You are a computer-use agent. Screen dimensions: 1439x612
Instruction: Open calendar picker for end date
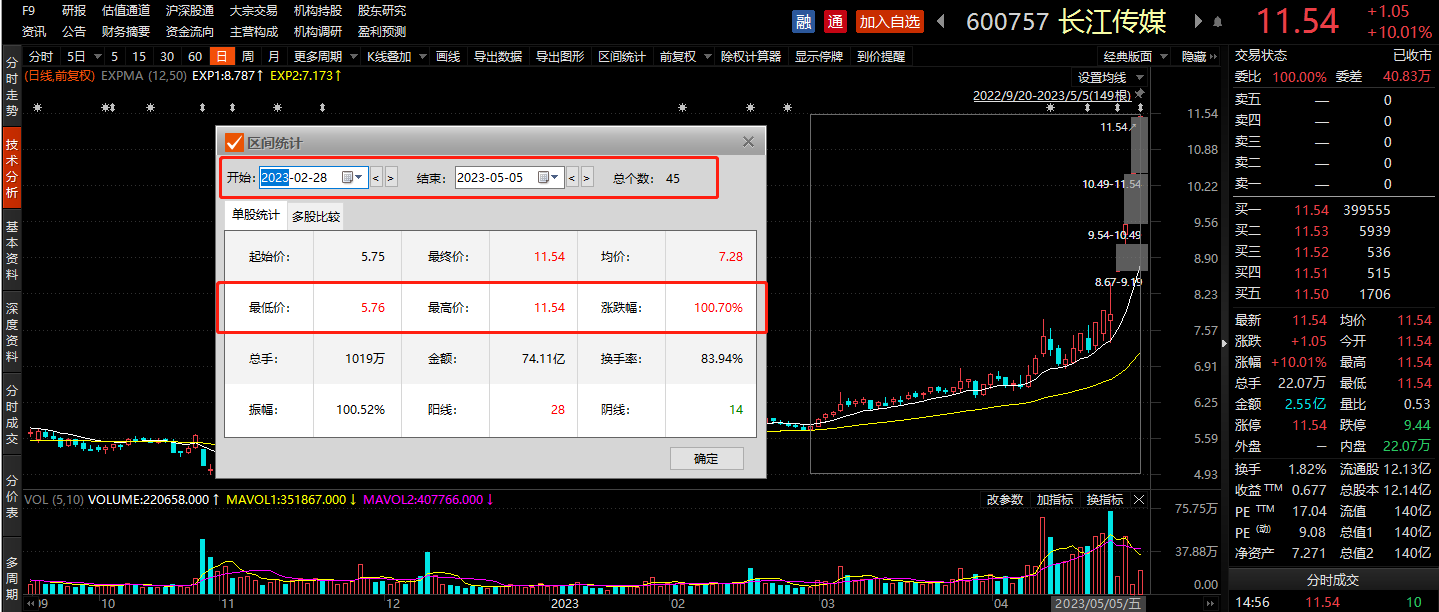543,177
